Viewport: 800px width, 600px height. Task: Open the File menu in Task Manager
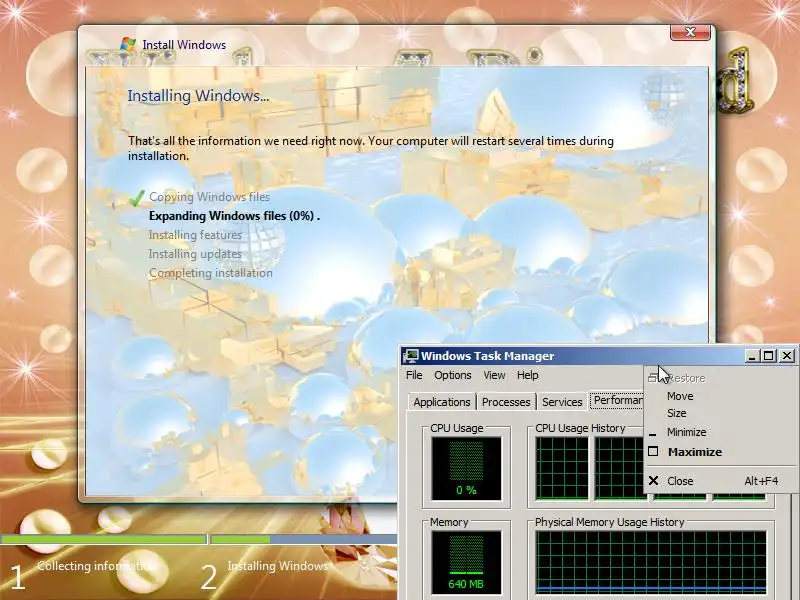(414, 375)
